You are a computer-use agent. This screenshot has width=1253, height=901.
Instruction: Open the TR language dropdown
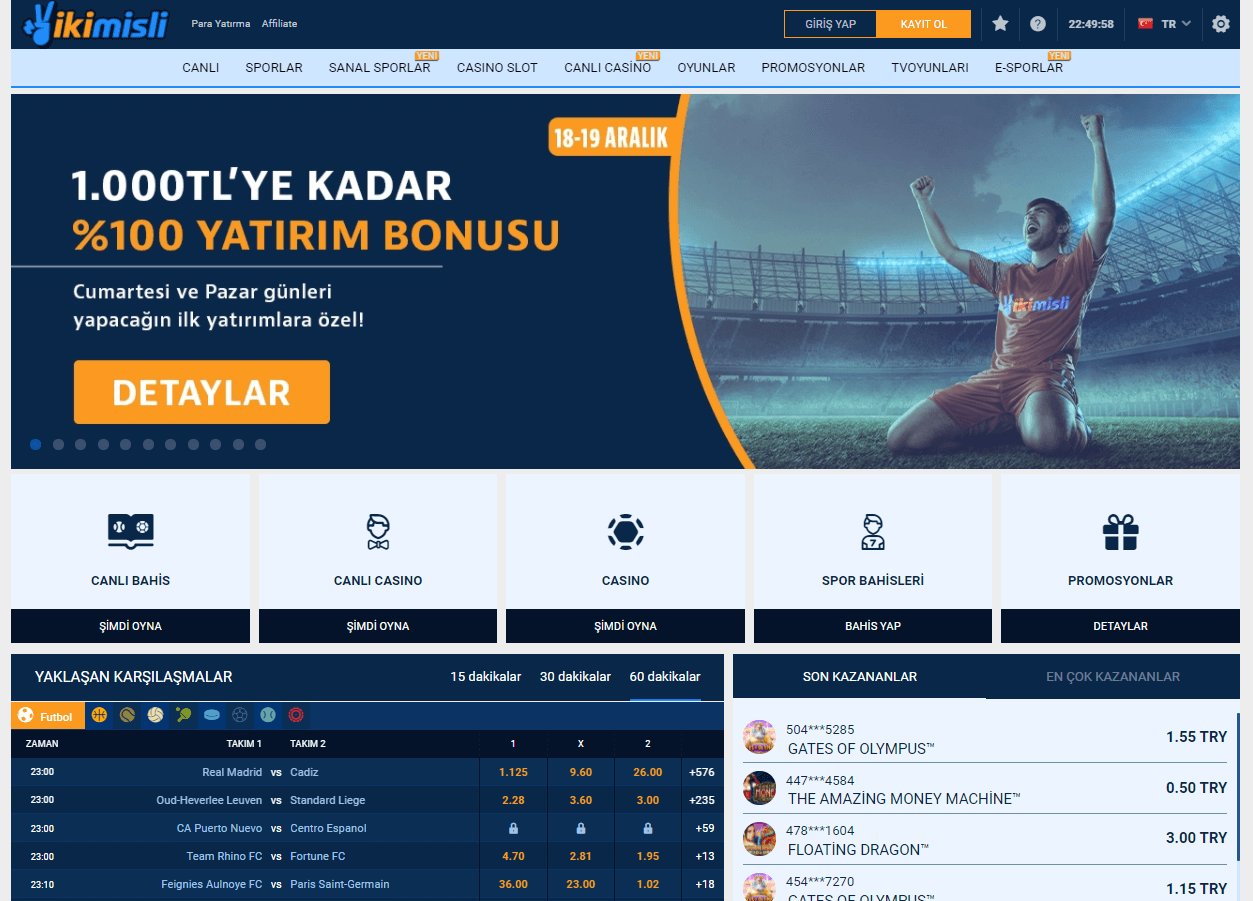[1165, 24]
